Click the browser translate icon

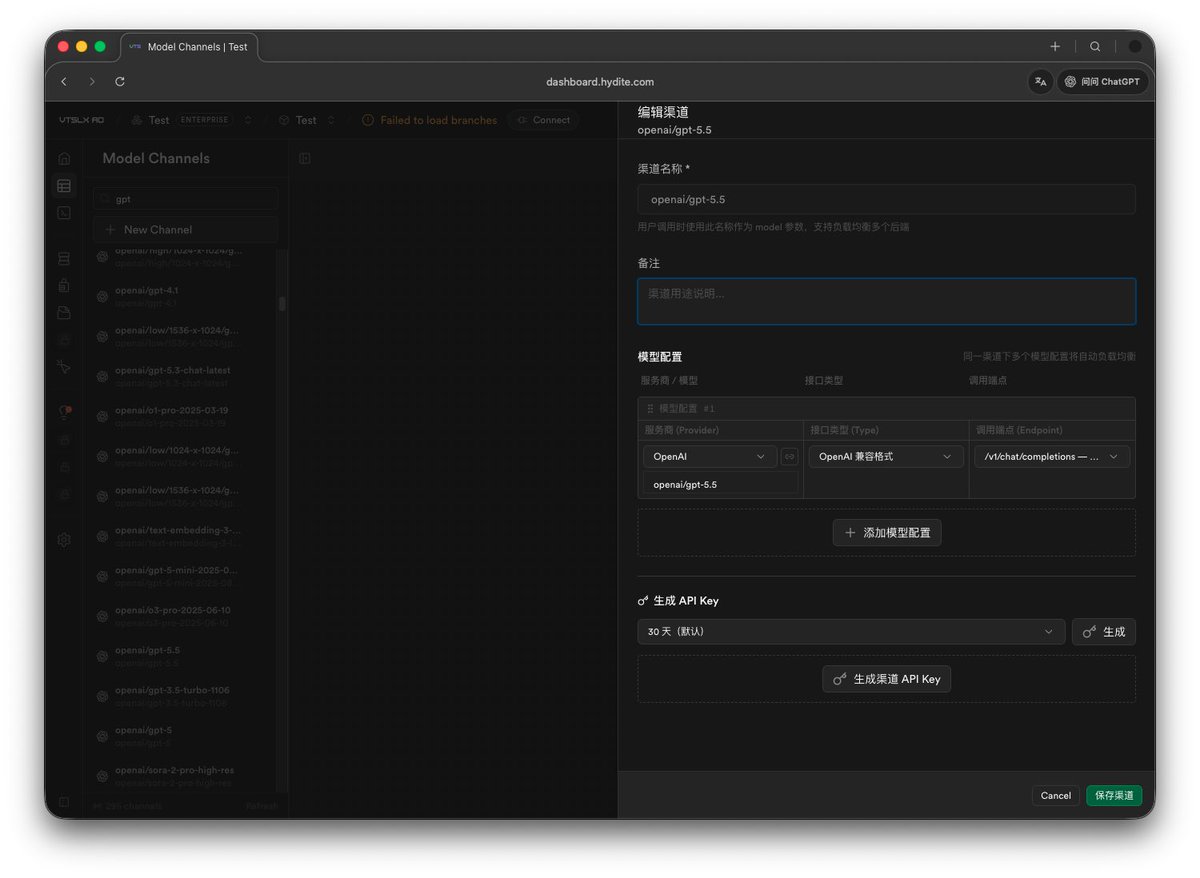[x=1041, y=82]
